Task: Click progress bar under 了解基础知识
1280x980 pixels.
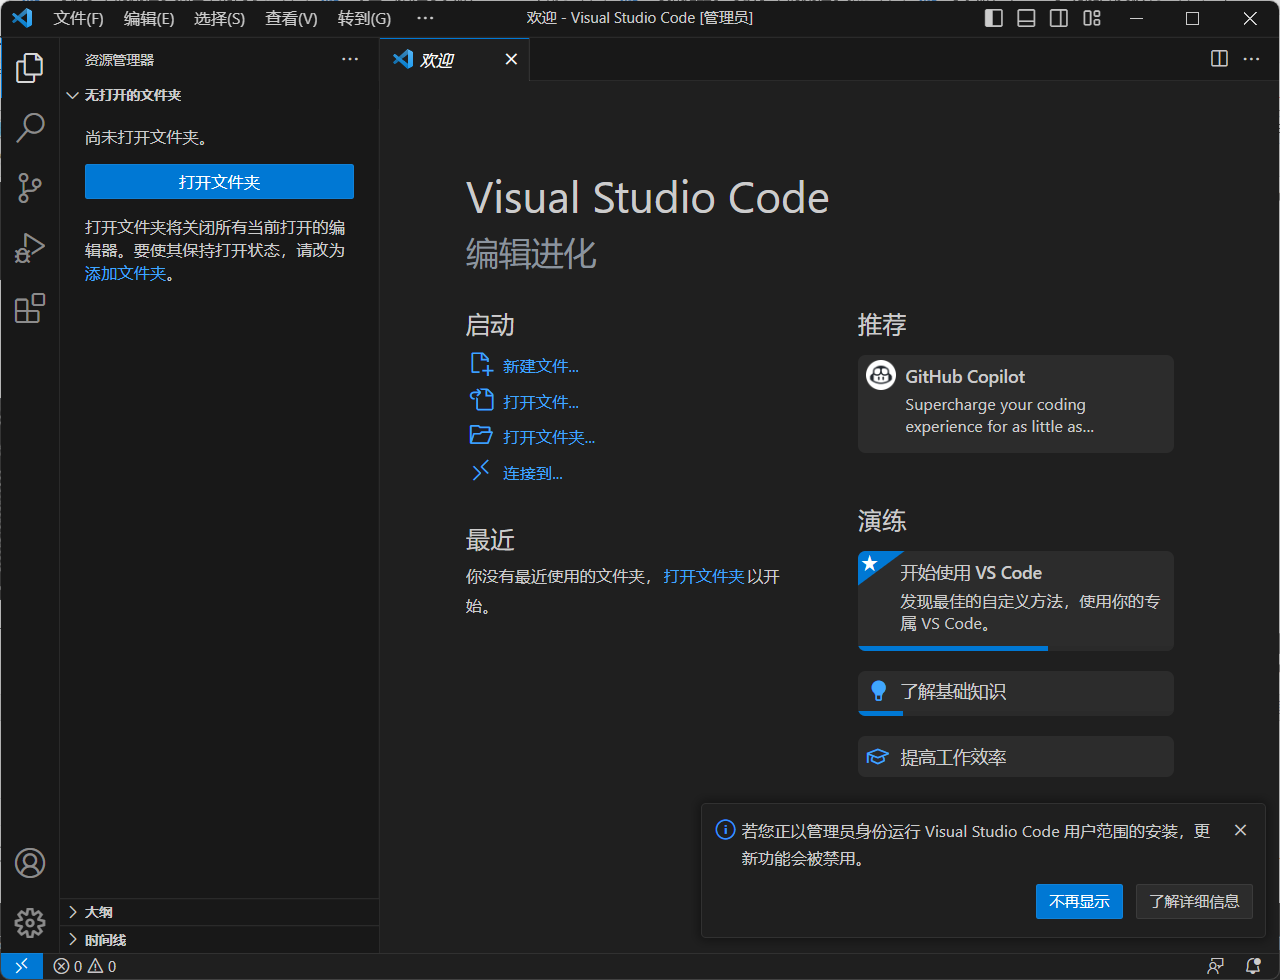Action: click(1015, 713)
